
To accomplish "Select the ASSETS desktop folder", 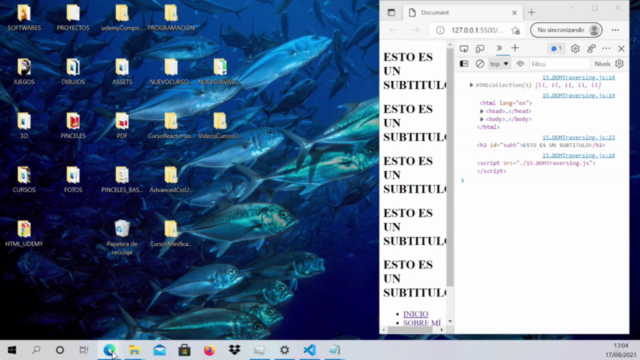I will (122, 71).
